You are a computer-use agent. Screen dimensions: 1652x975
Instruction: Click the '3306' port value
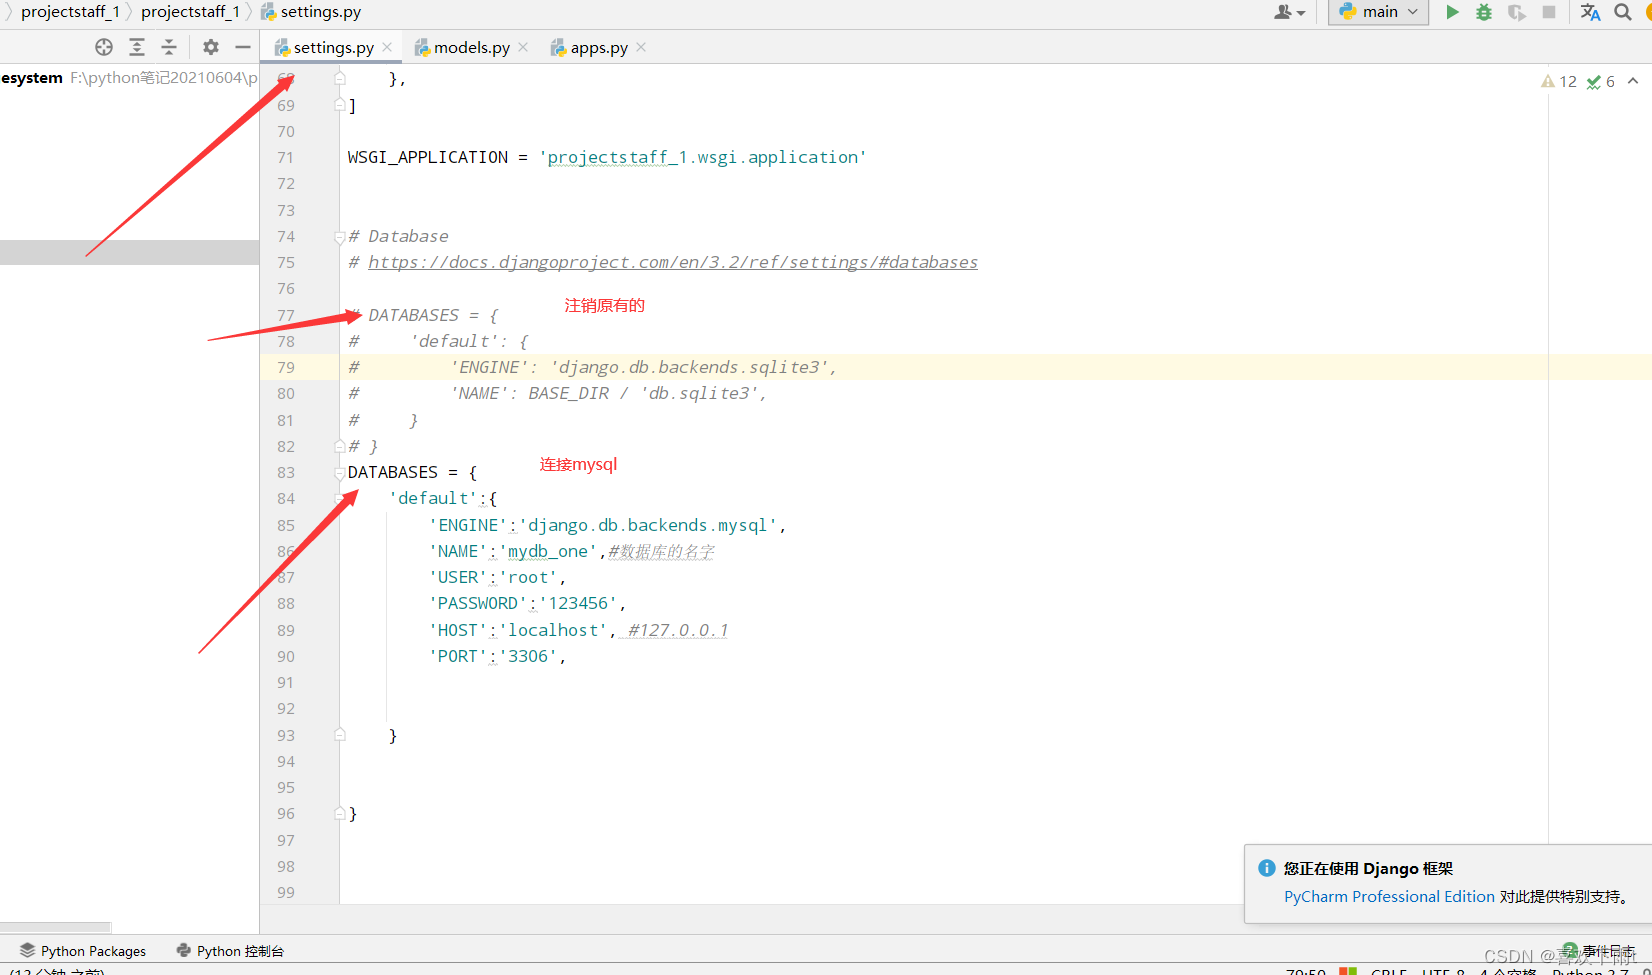tap(528, 656)
